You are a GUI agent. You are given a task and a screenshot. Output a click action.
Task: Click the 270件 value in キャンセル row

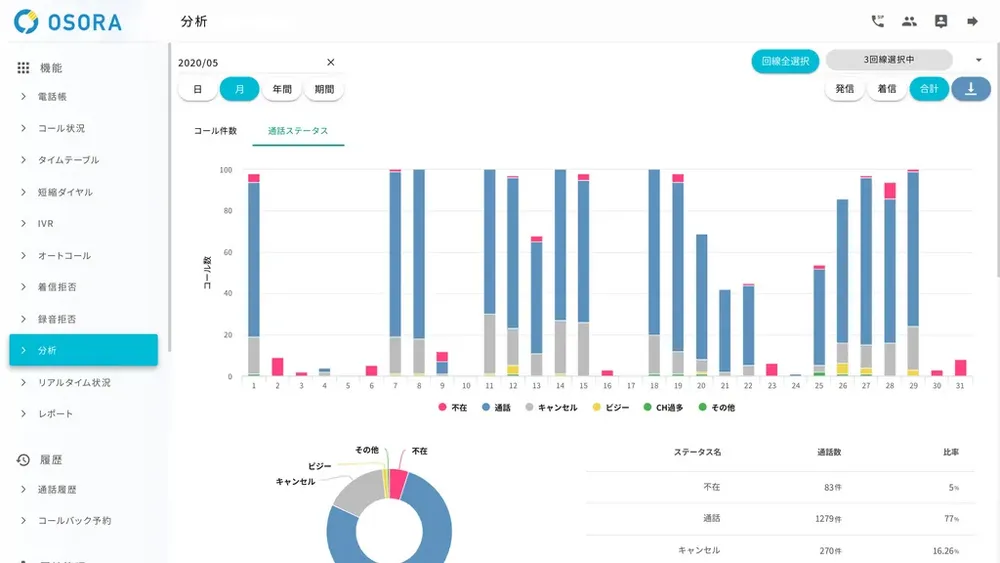pyautogui.click(x=830, y=550)
